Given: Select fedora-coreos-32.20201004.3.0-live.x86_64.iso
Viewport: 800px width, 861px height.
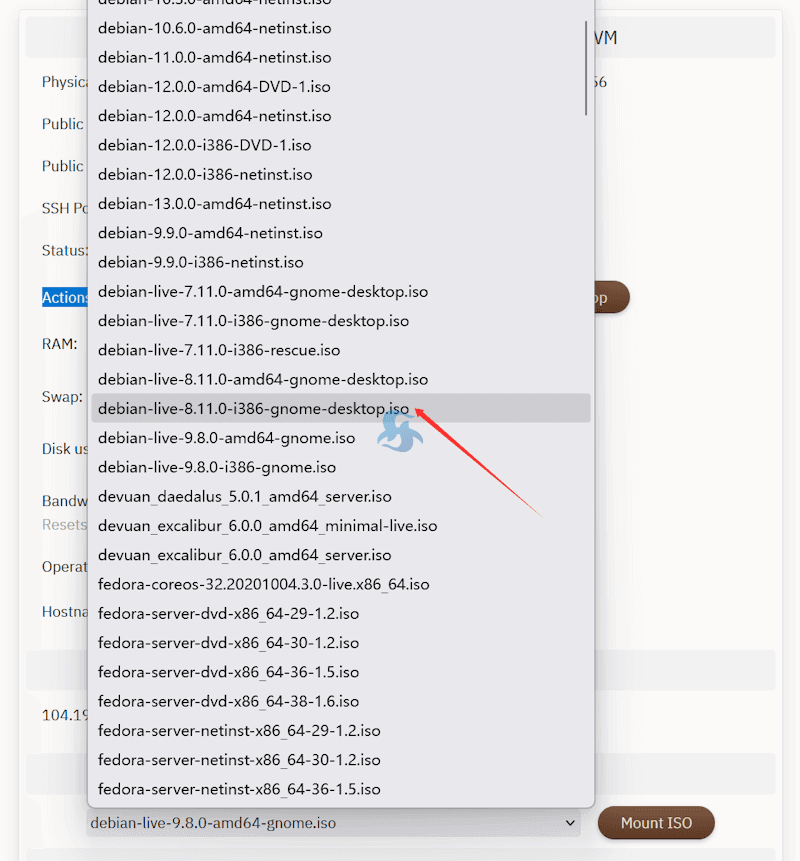Looking at the screenshot, I should click(x=263, y=585).
